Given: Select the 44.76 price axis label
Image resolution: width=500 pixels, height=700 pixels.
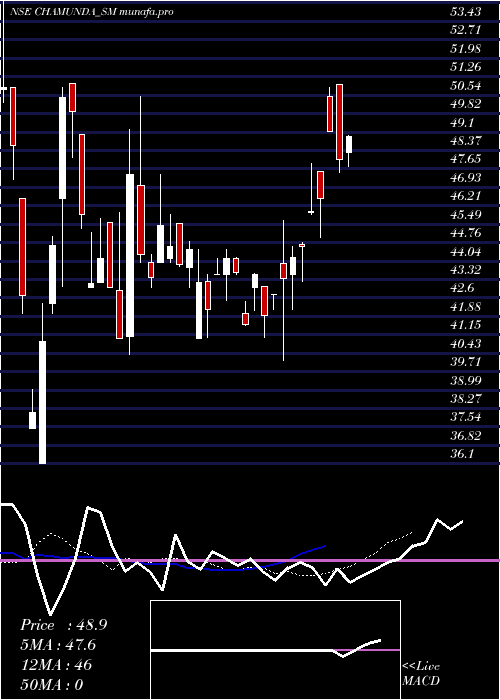Looking at the screenshot, I should click(465, 233).
